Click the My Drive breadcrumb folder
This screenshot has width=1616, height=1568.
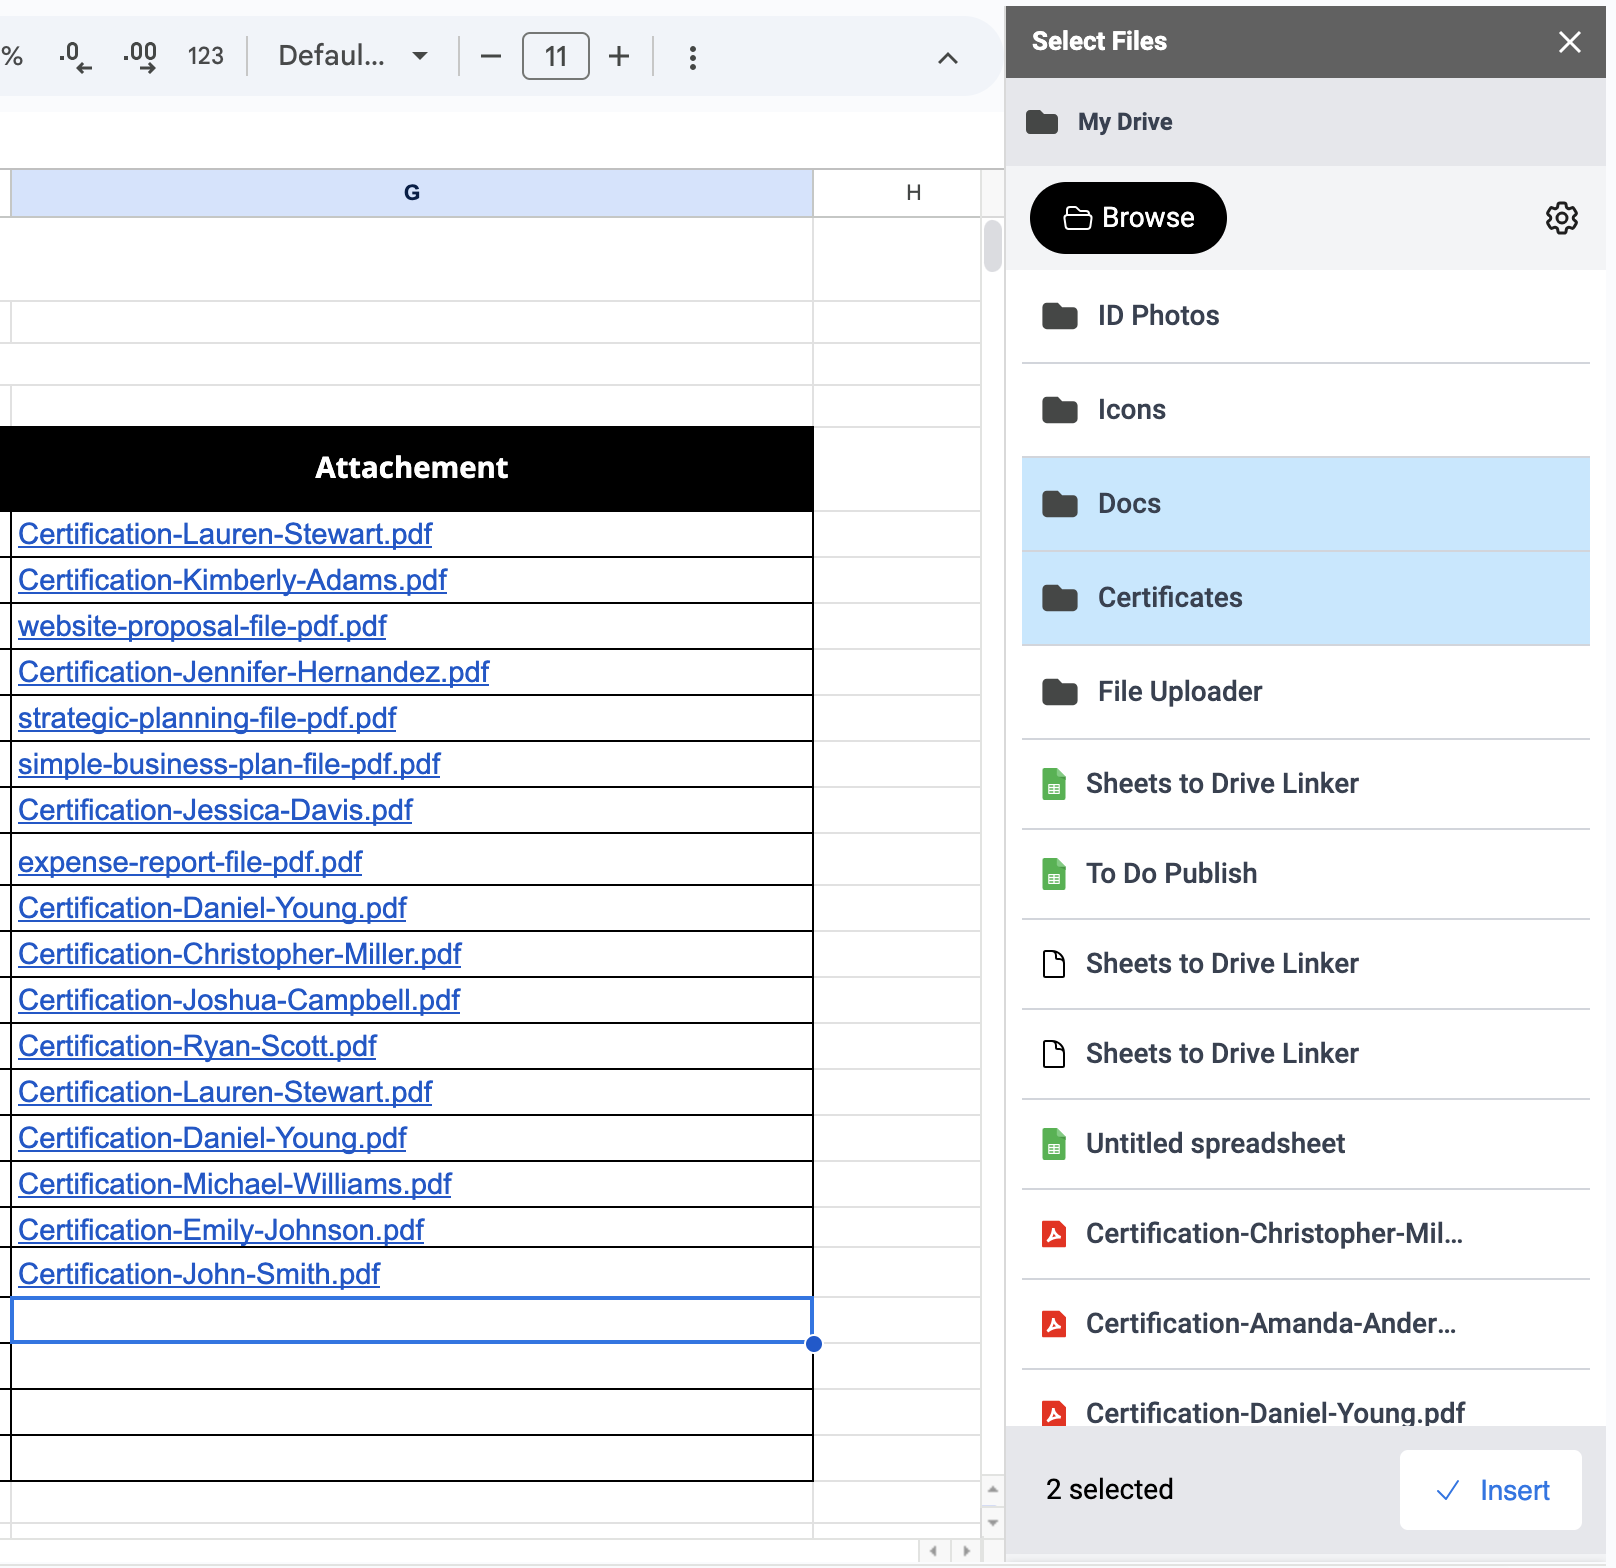coord(1124,122)
